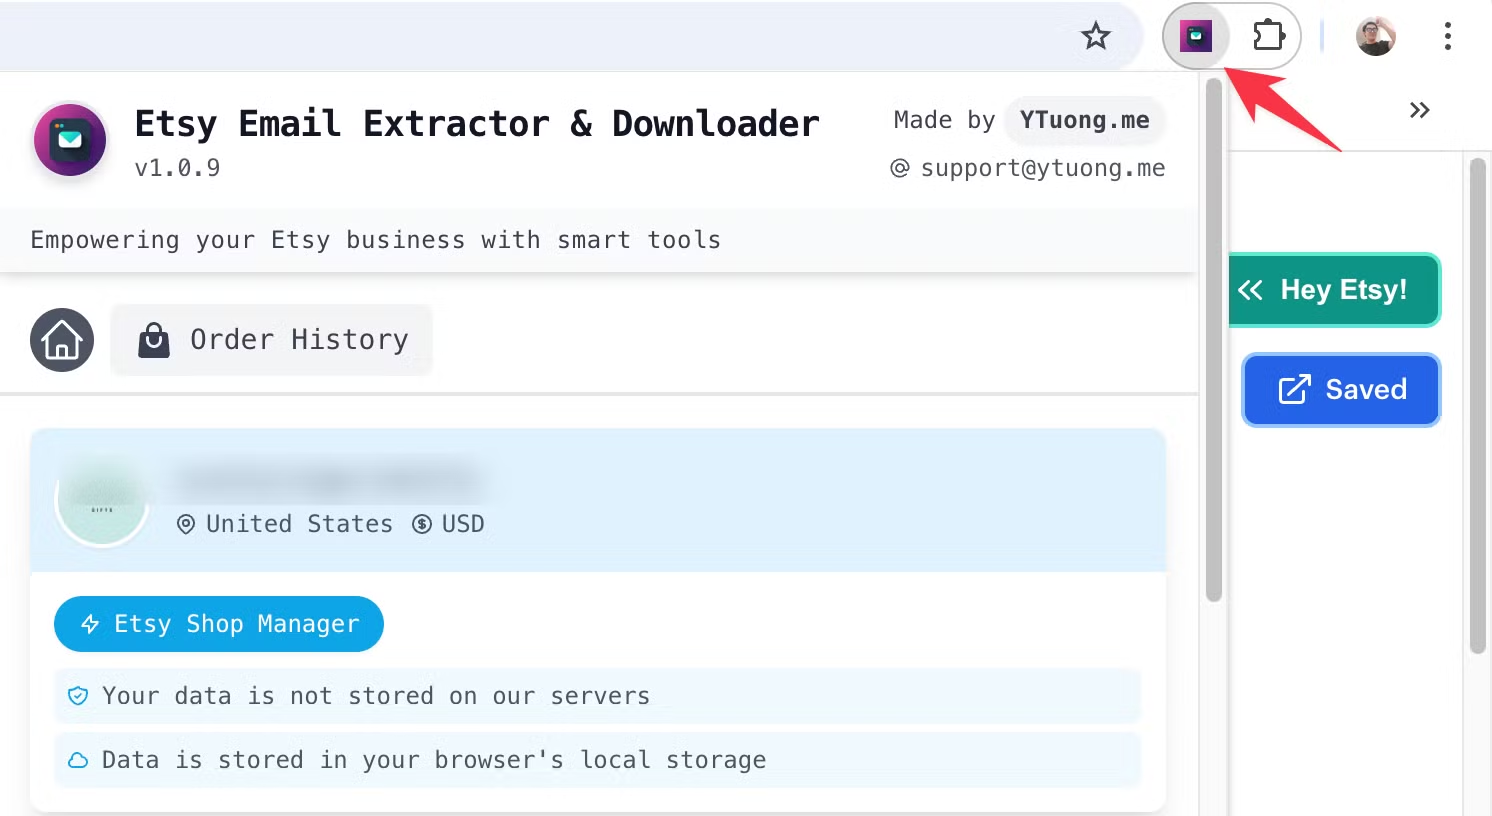
Task: Open the Extensions puzzle piece menu
Action: 1268,37
